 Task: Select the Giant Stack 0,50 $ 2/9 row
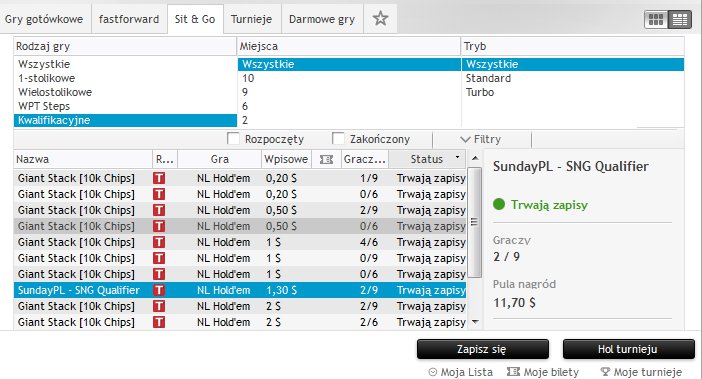pos(240,210)
